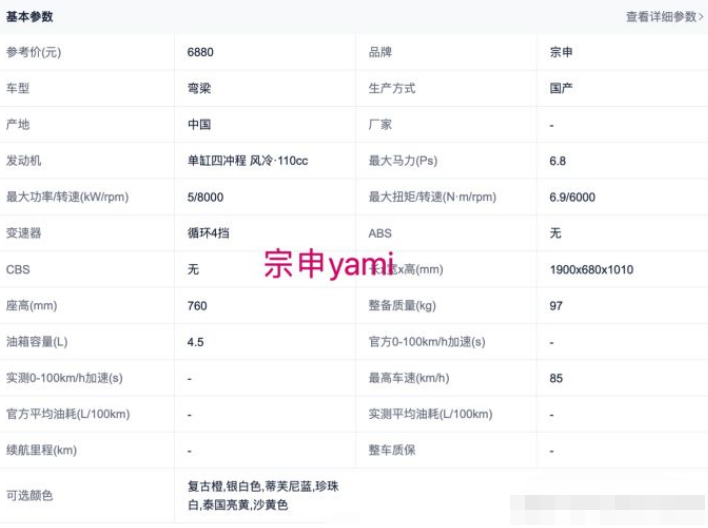Select the 整车质保 label
This screenshot has height=528, width=708.
click(x=392, y=450)
